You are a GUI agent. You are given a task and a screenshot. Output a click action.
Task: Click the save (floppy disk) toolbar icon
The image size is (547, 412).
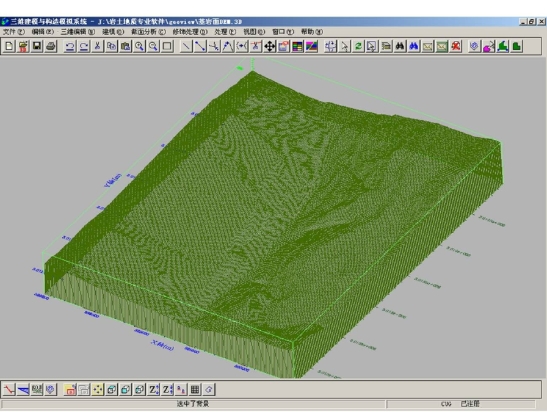pyautogui.click(x=37, y=46)
